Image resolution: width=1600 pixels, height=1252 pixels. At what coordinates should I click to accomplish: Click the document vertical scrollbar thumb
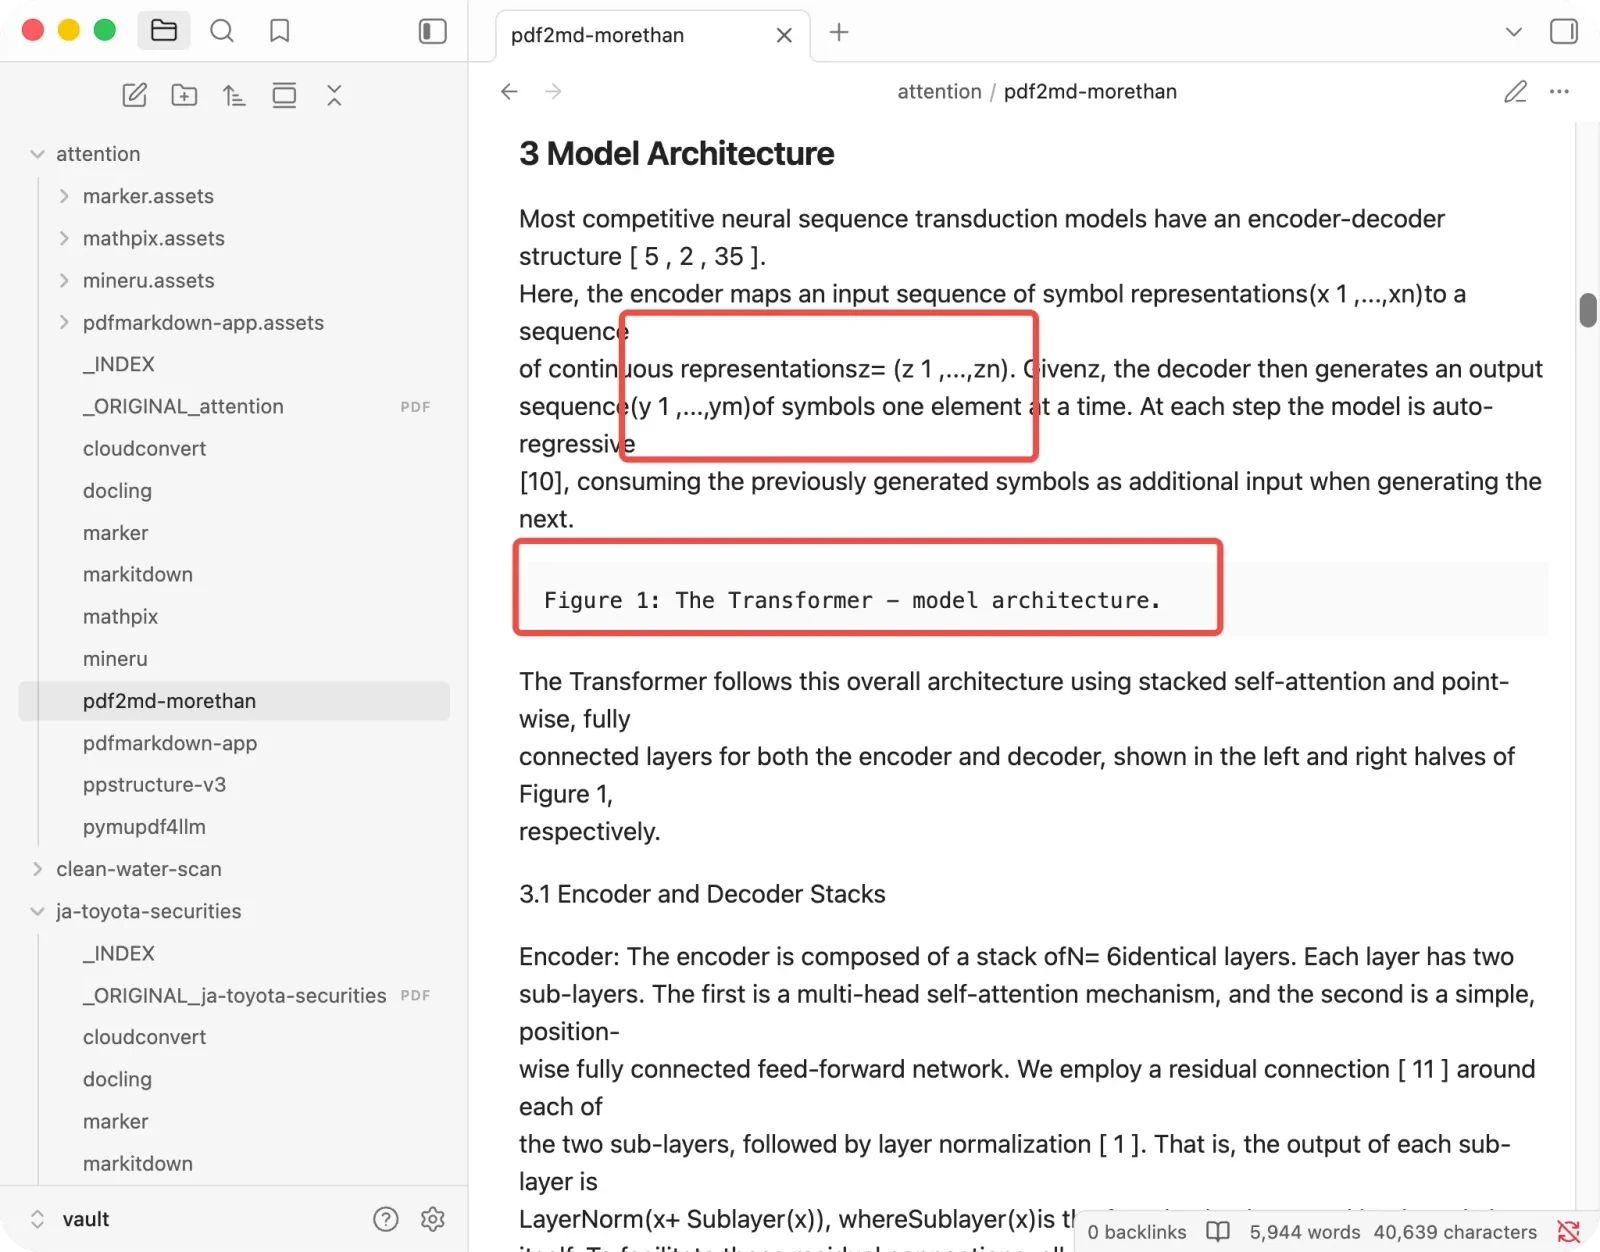click(x=1587, y=310)
